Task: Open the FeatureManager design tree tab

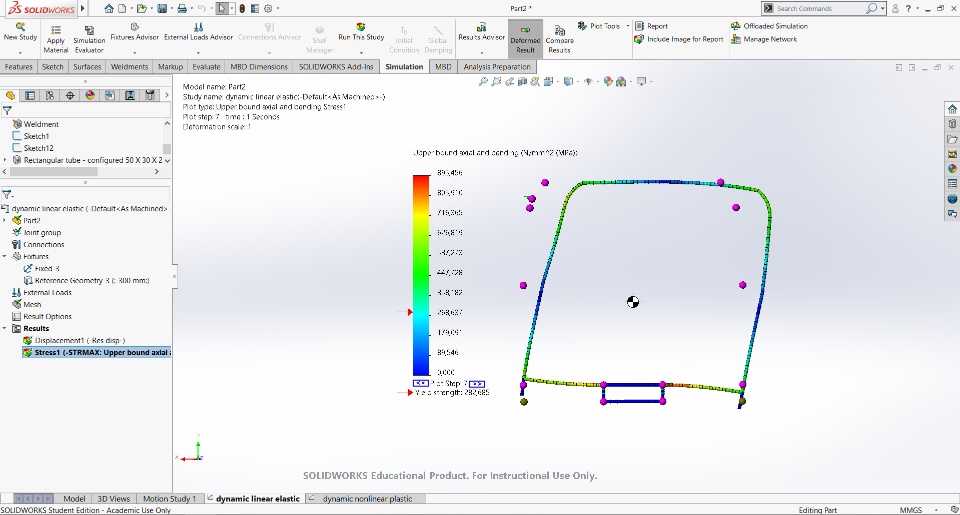Action: coord(10,95)
